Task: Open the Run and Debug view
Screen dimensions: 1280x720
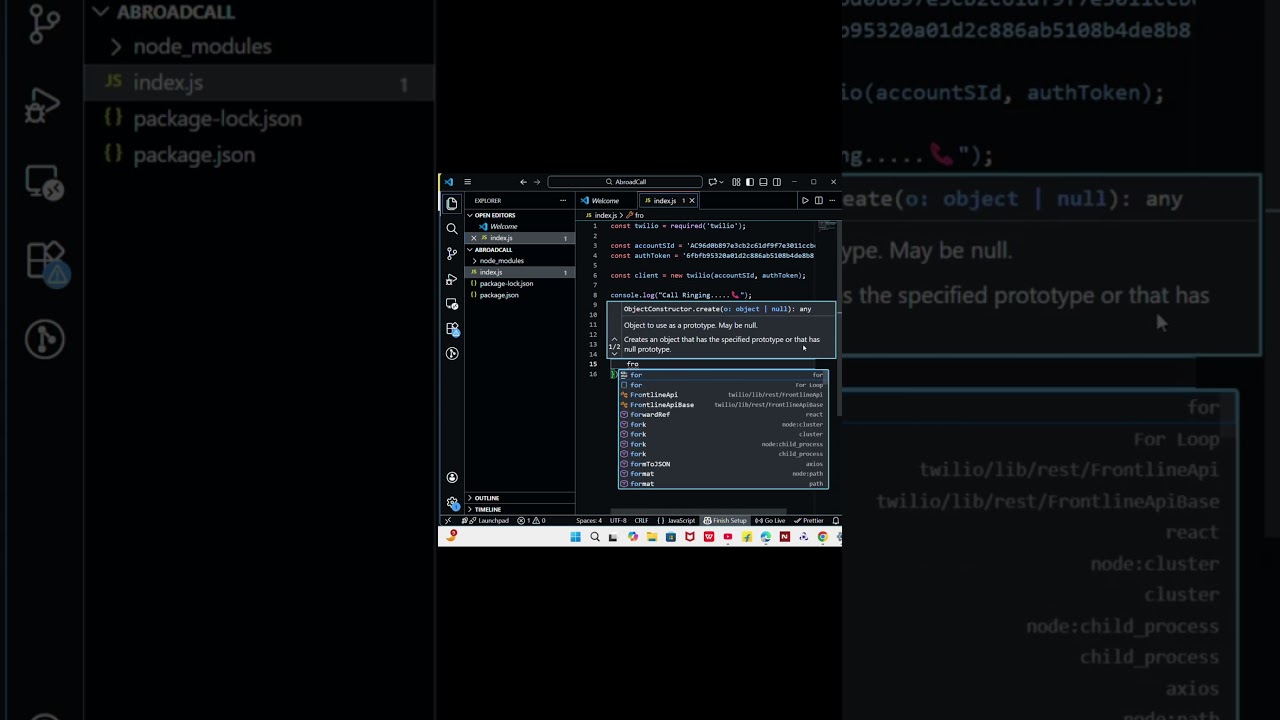Action: tap(452, 279)
